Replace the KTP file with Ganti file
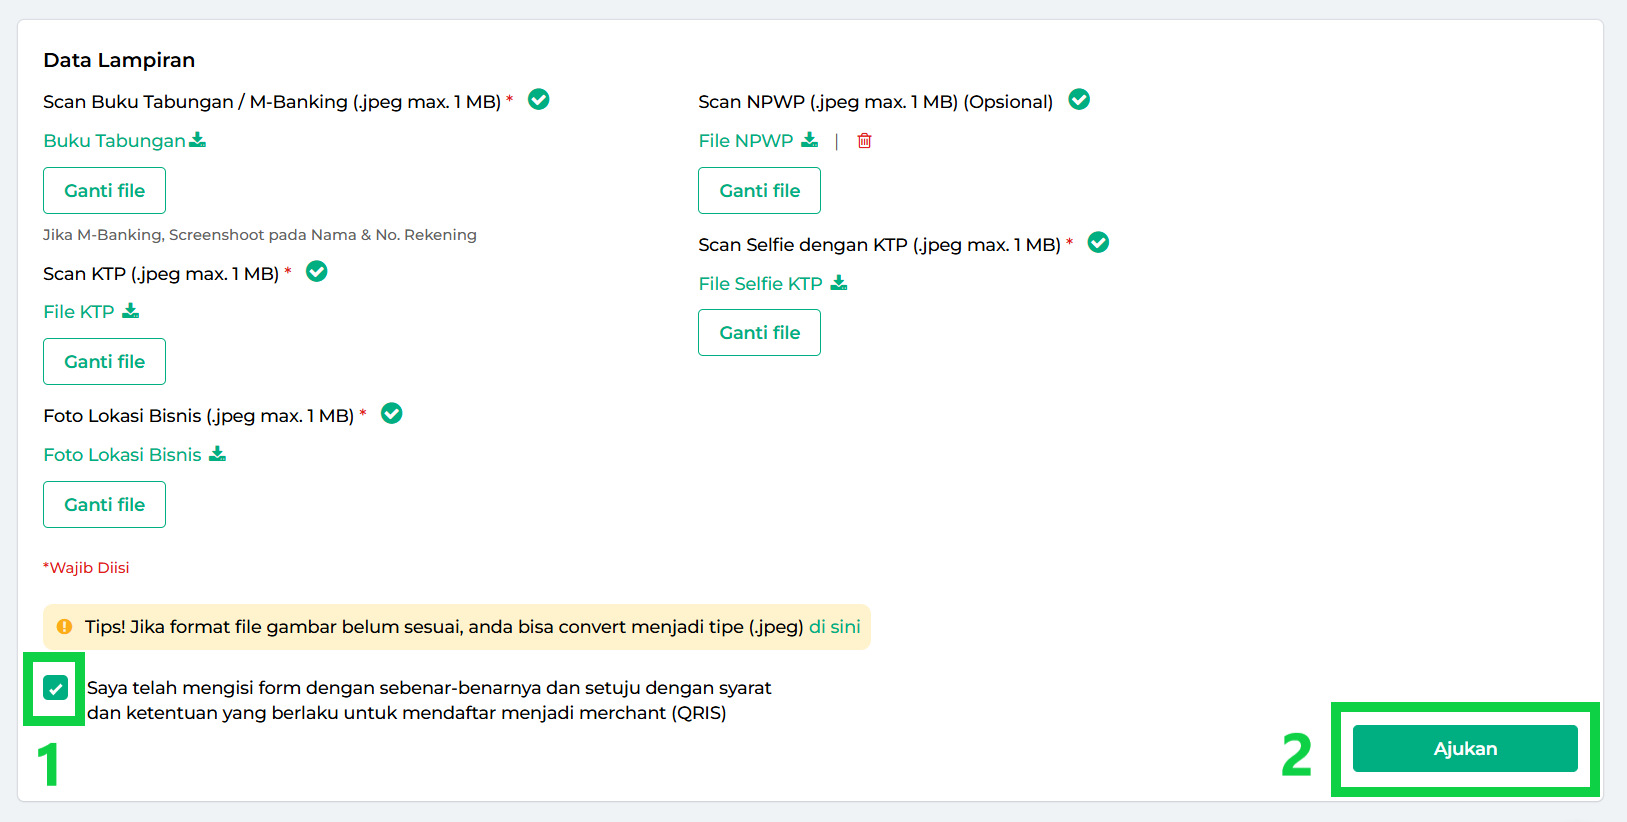This screenshot has height=822, width=1627. 104,361
